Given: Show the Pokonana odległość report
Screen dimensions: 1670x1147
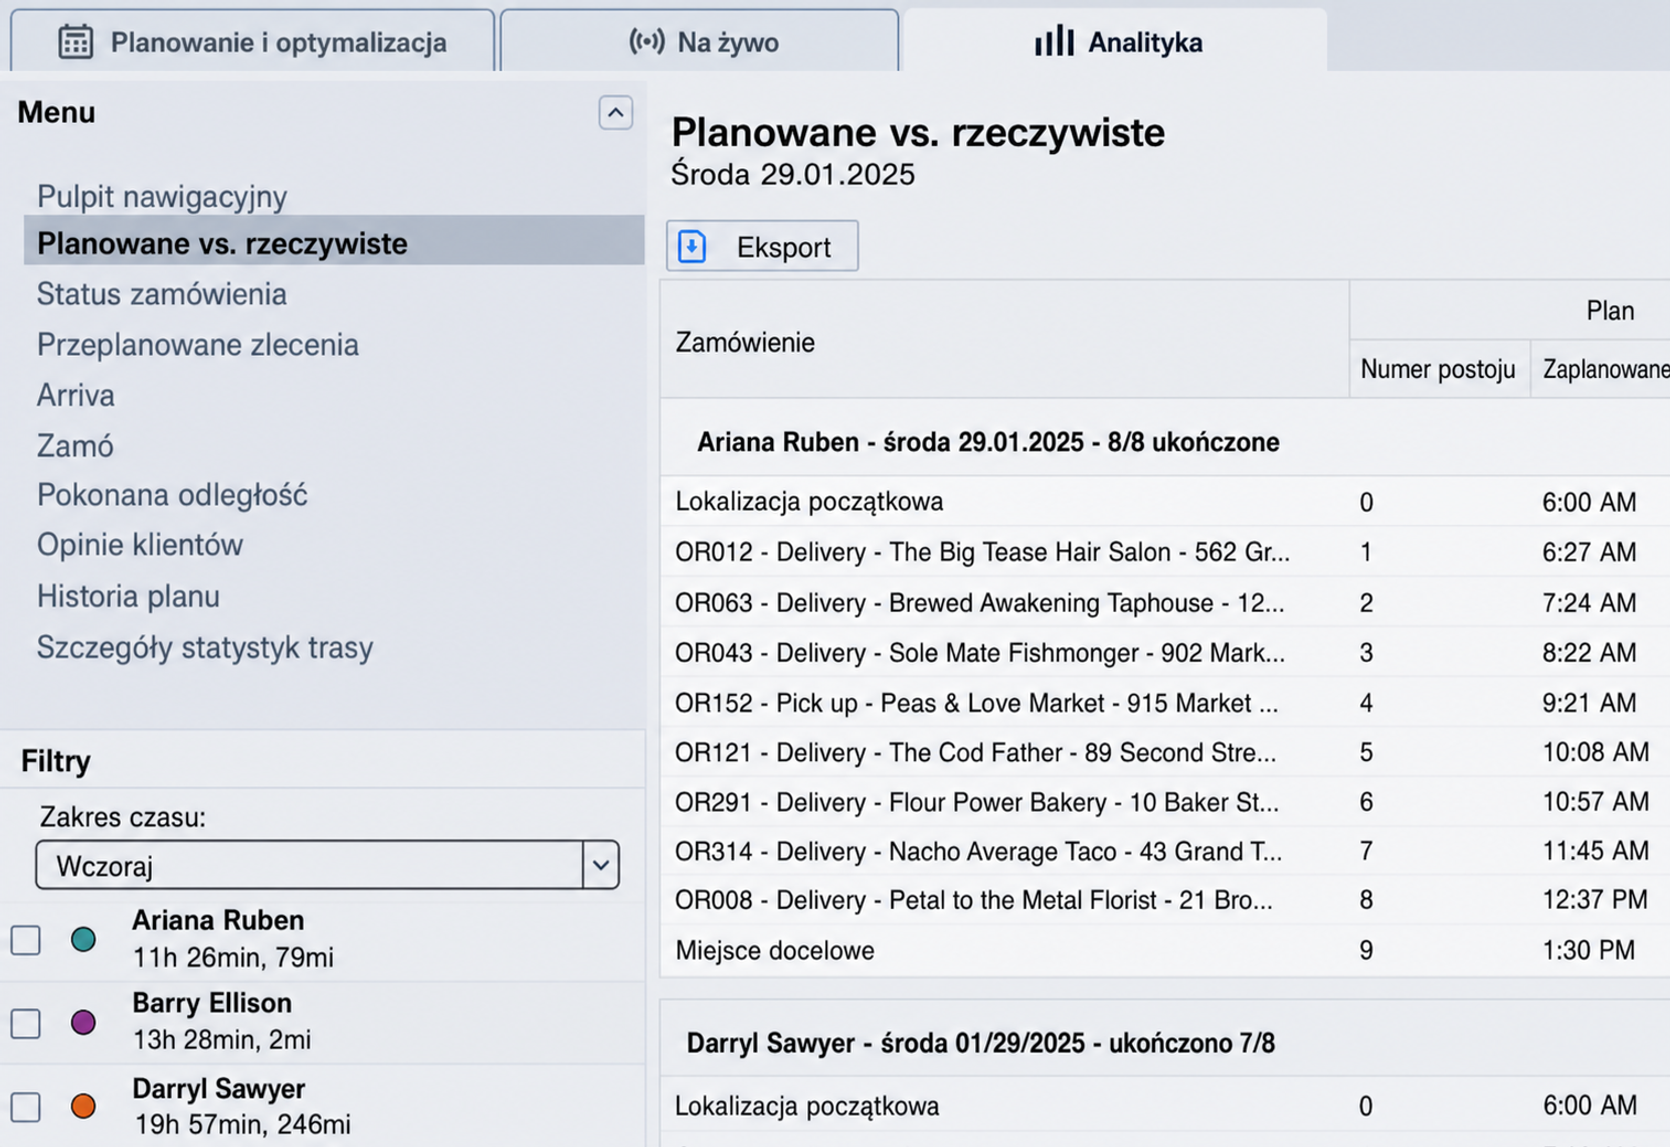Looking at the screenshot, I should pyautogui.click(x=172, y=495).
